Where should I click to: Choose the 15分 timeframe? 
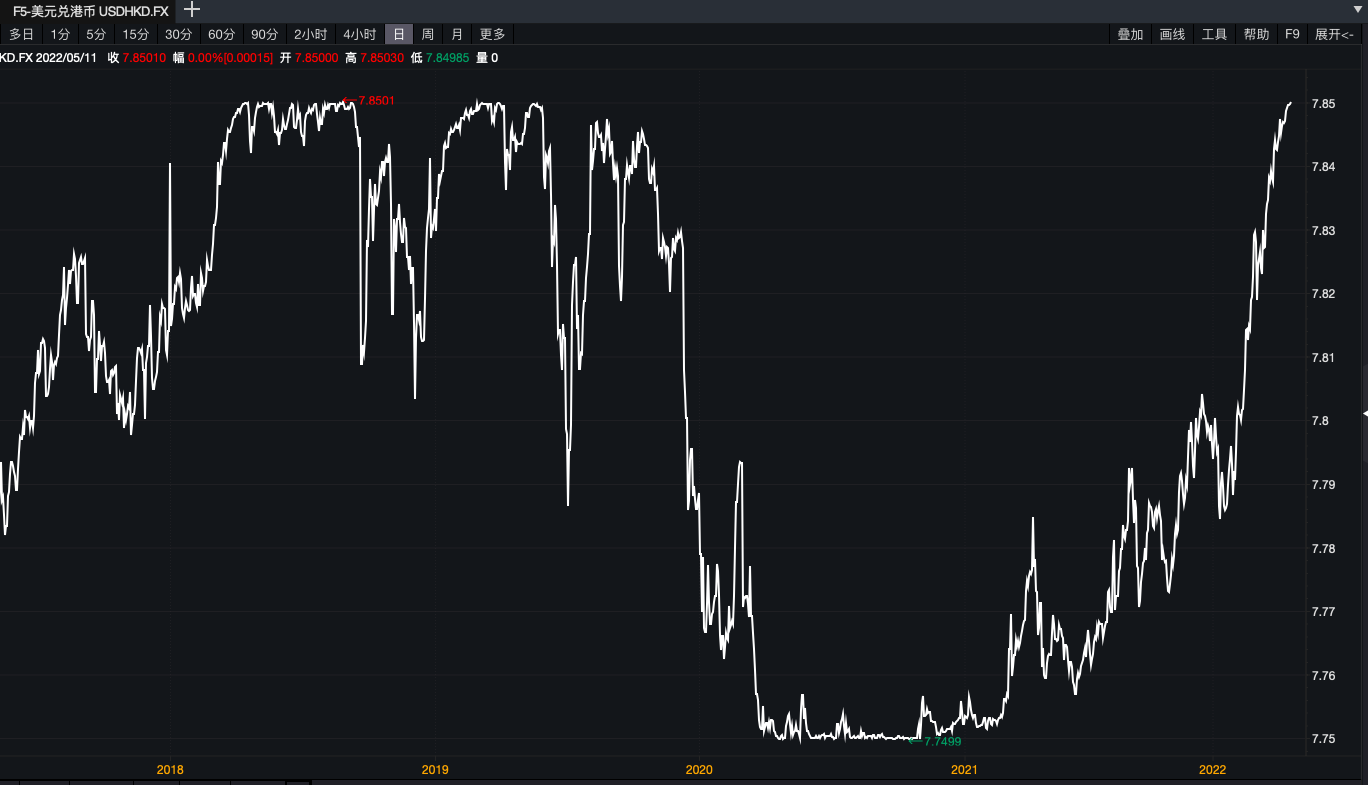135,34
